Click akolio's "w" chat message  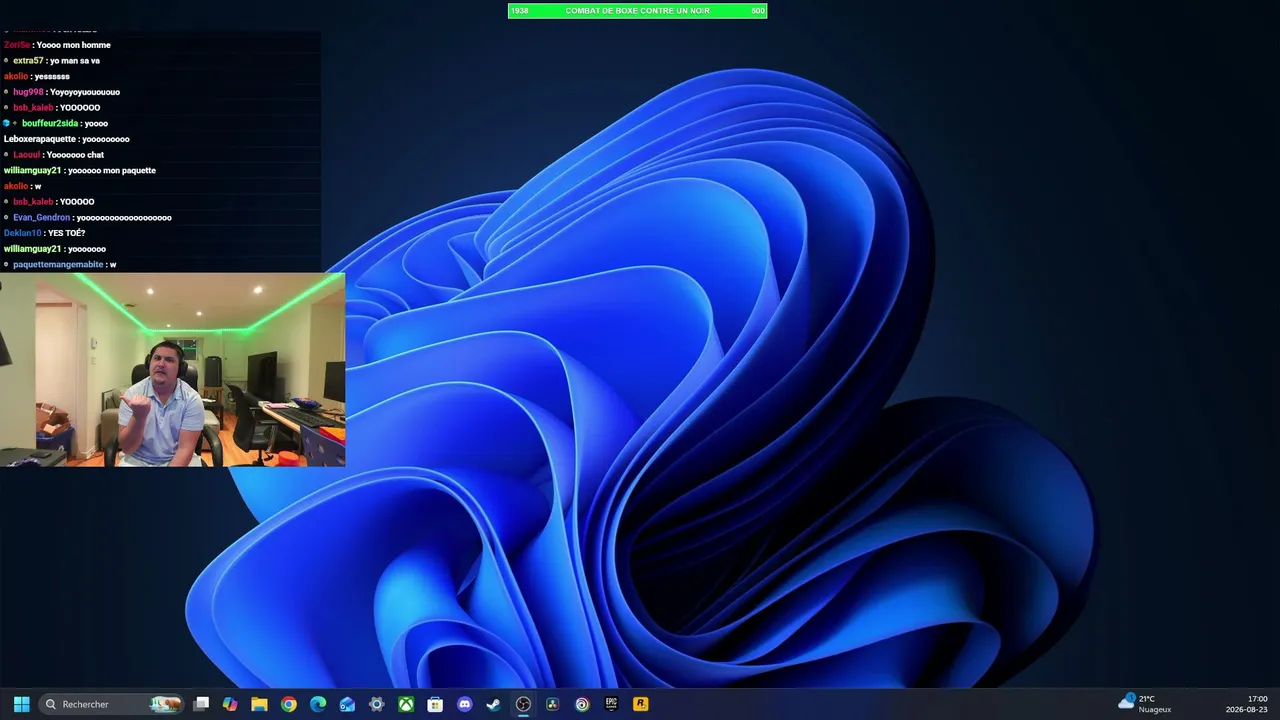tap(22, 186)
